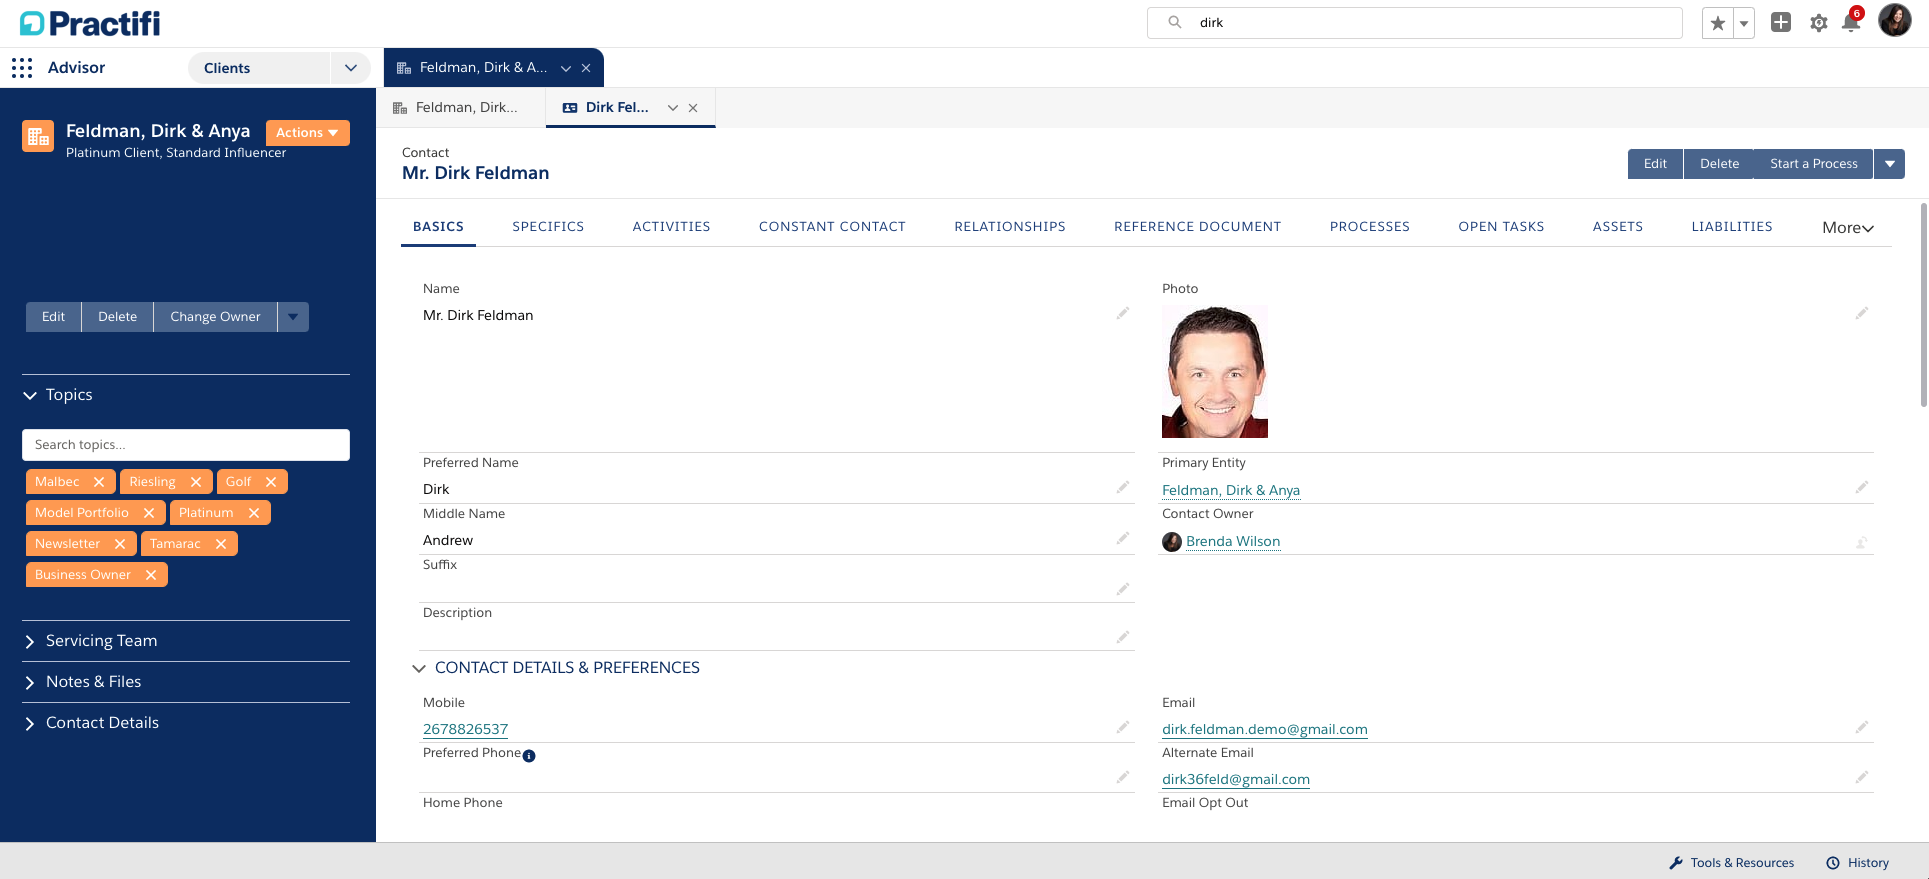Open the setup gear icon
1929x879 pixels.
pyautogui.click(x=1819, y=23)
